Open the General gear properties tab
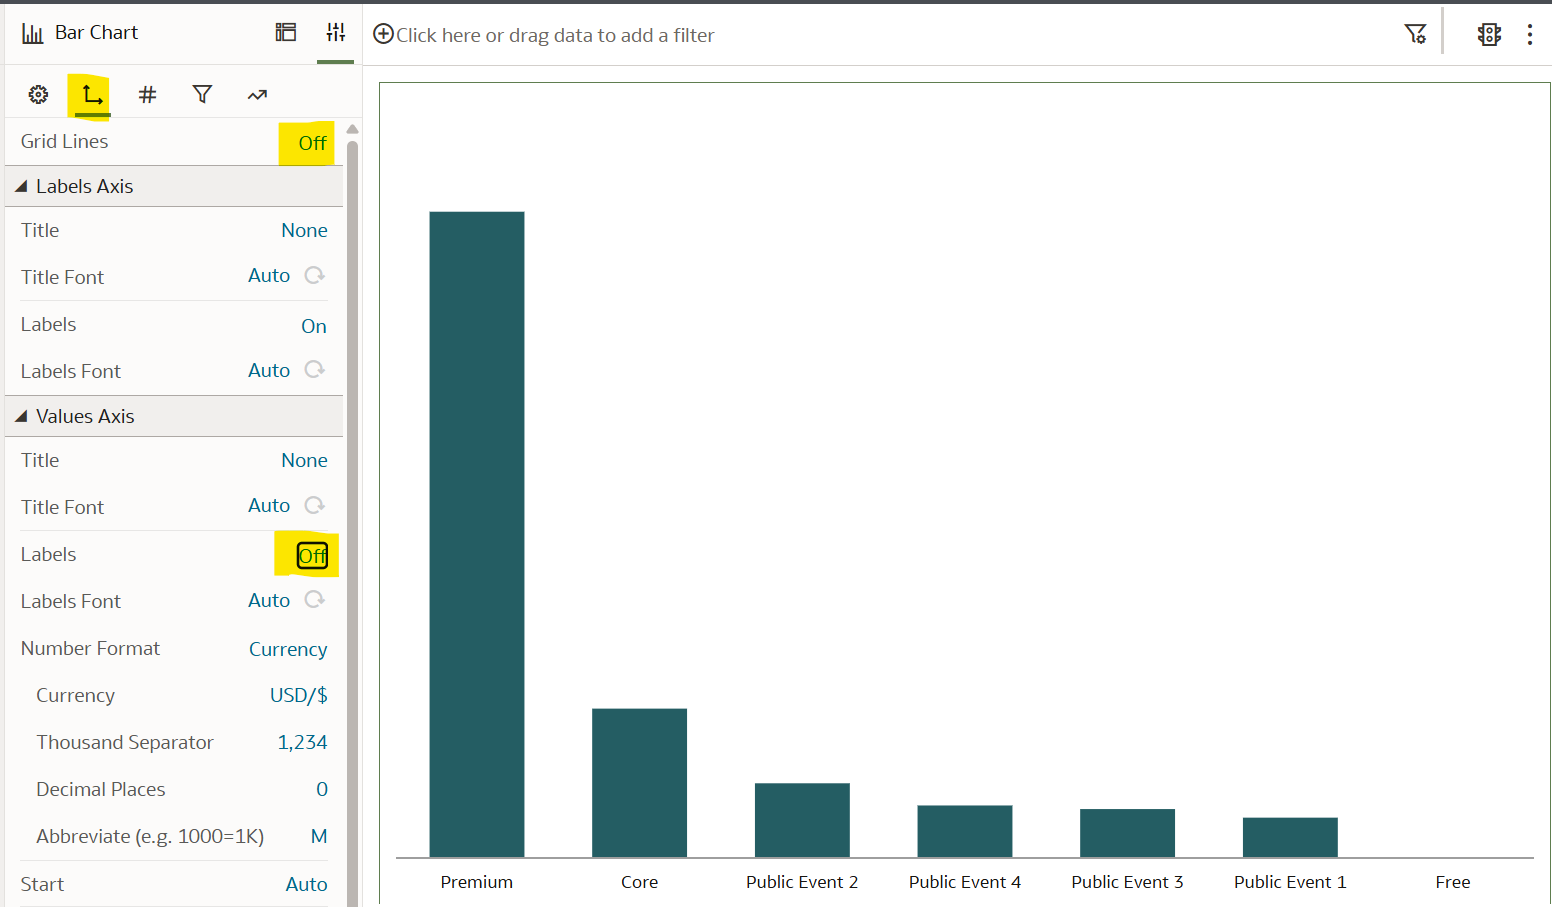The height and width of the screenshot is (907, 1552). click(38, 94)
